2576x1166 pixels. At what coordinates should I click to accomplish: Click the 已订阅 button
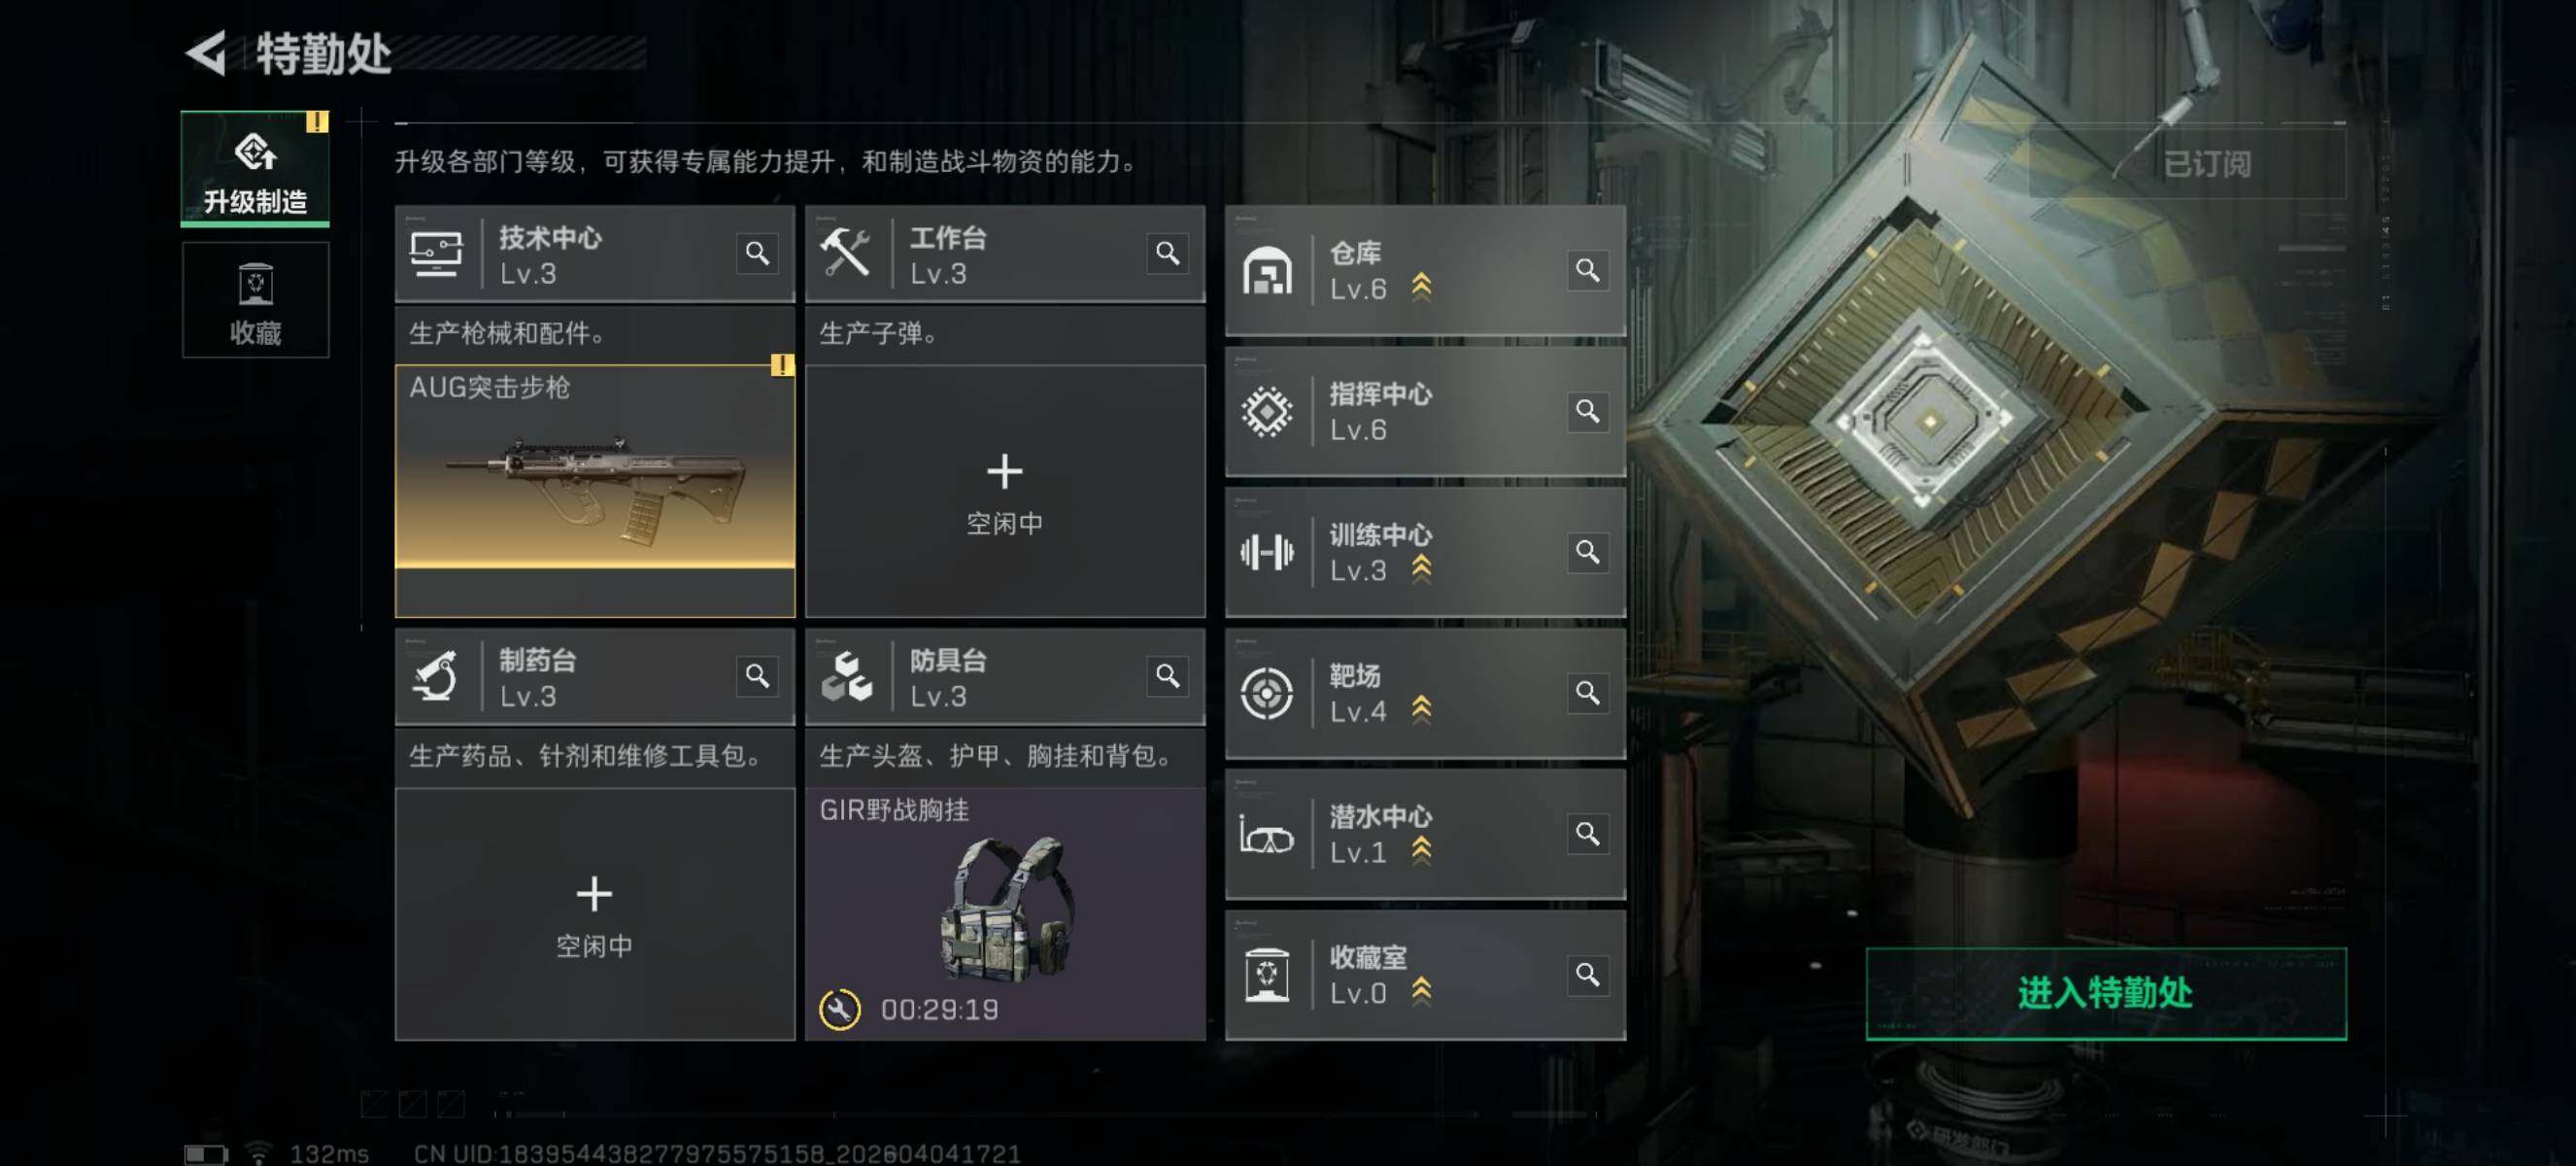click(2207, 164)
